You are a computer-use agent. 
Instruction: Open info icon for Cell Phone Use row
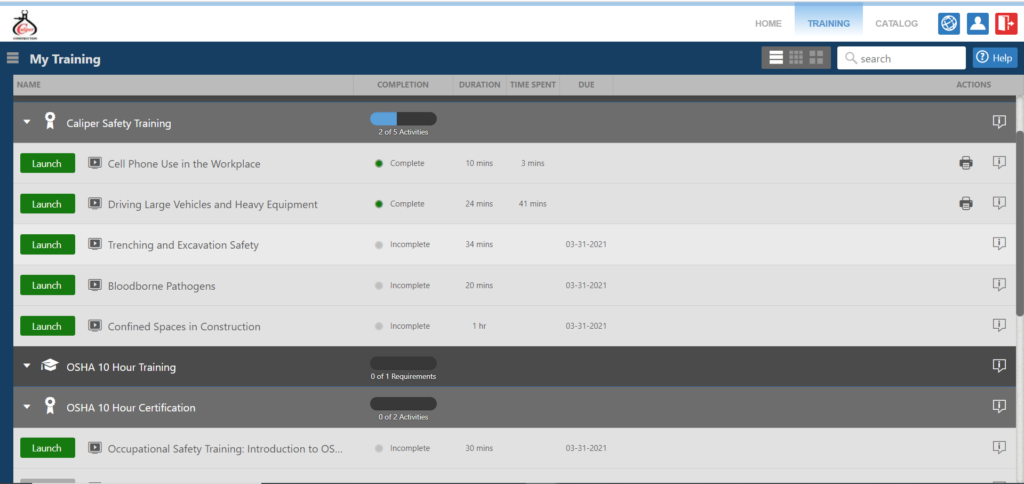click(999, 162)
